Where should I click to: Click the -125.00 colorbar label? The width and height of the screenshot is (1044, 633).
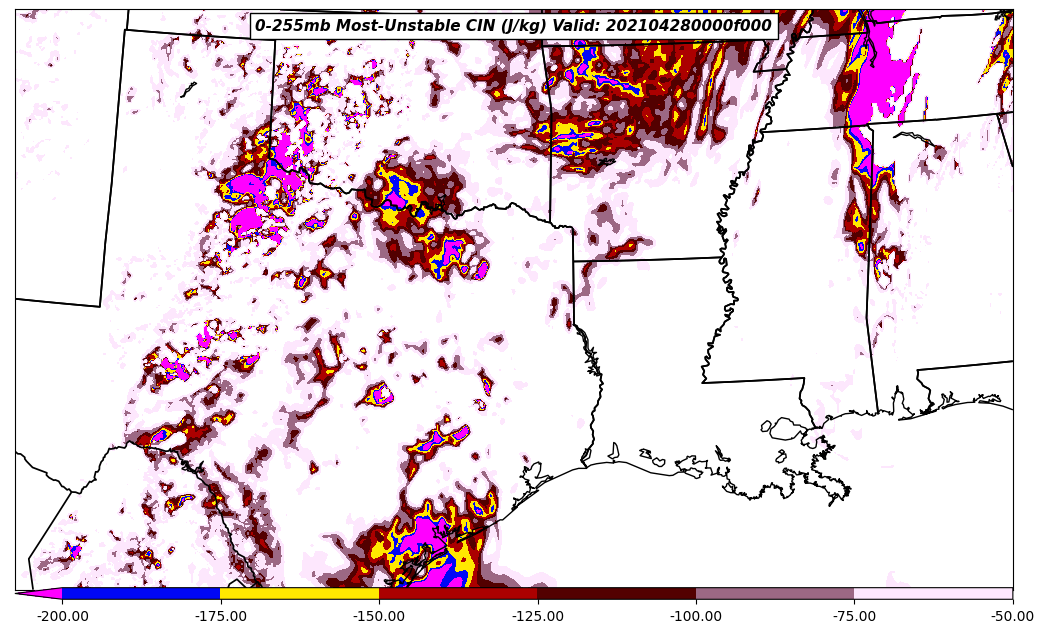pyautogui.click(x=537, y=616)
